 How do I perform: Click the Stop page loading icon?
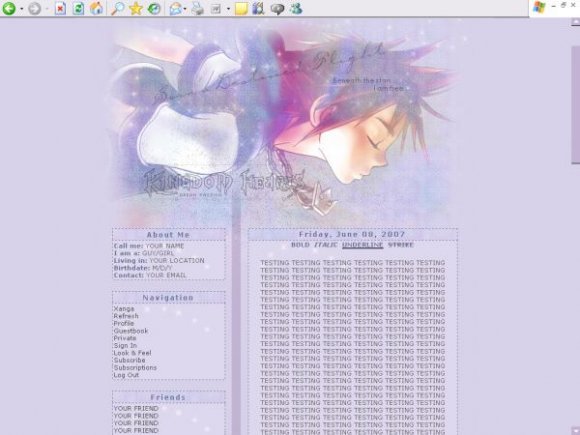(x=60, y=8)
